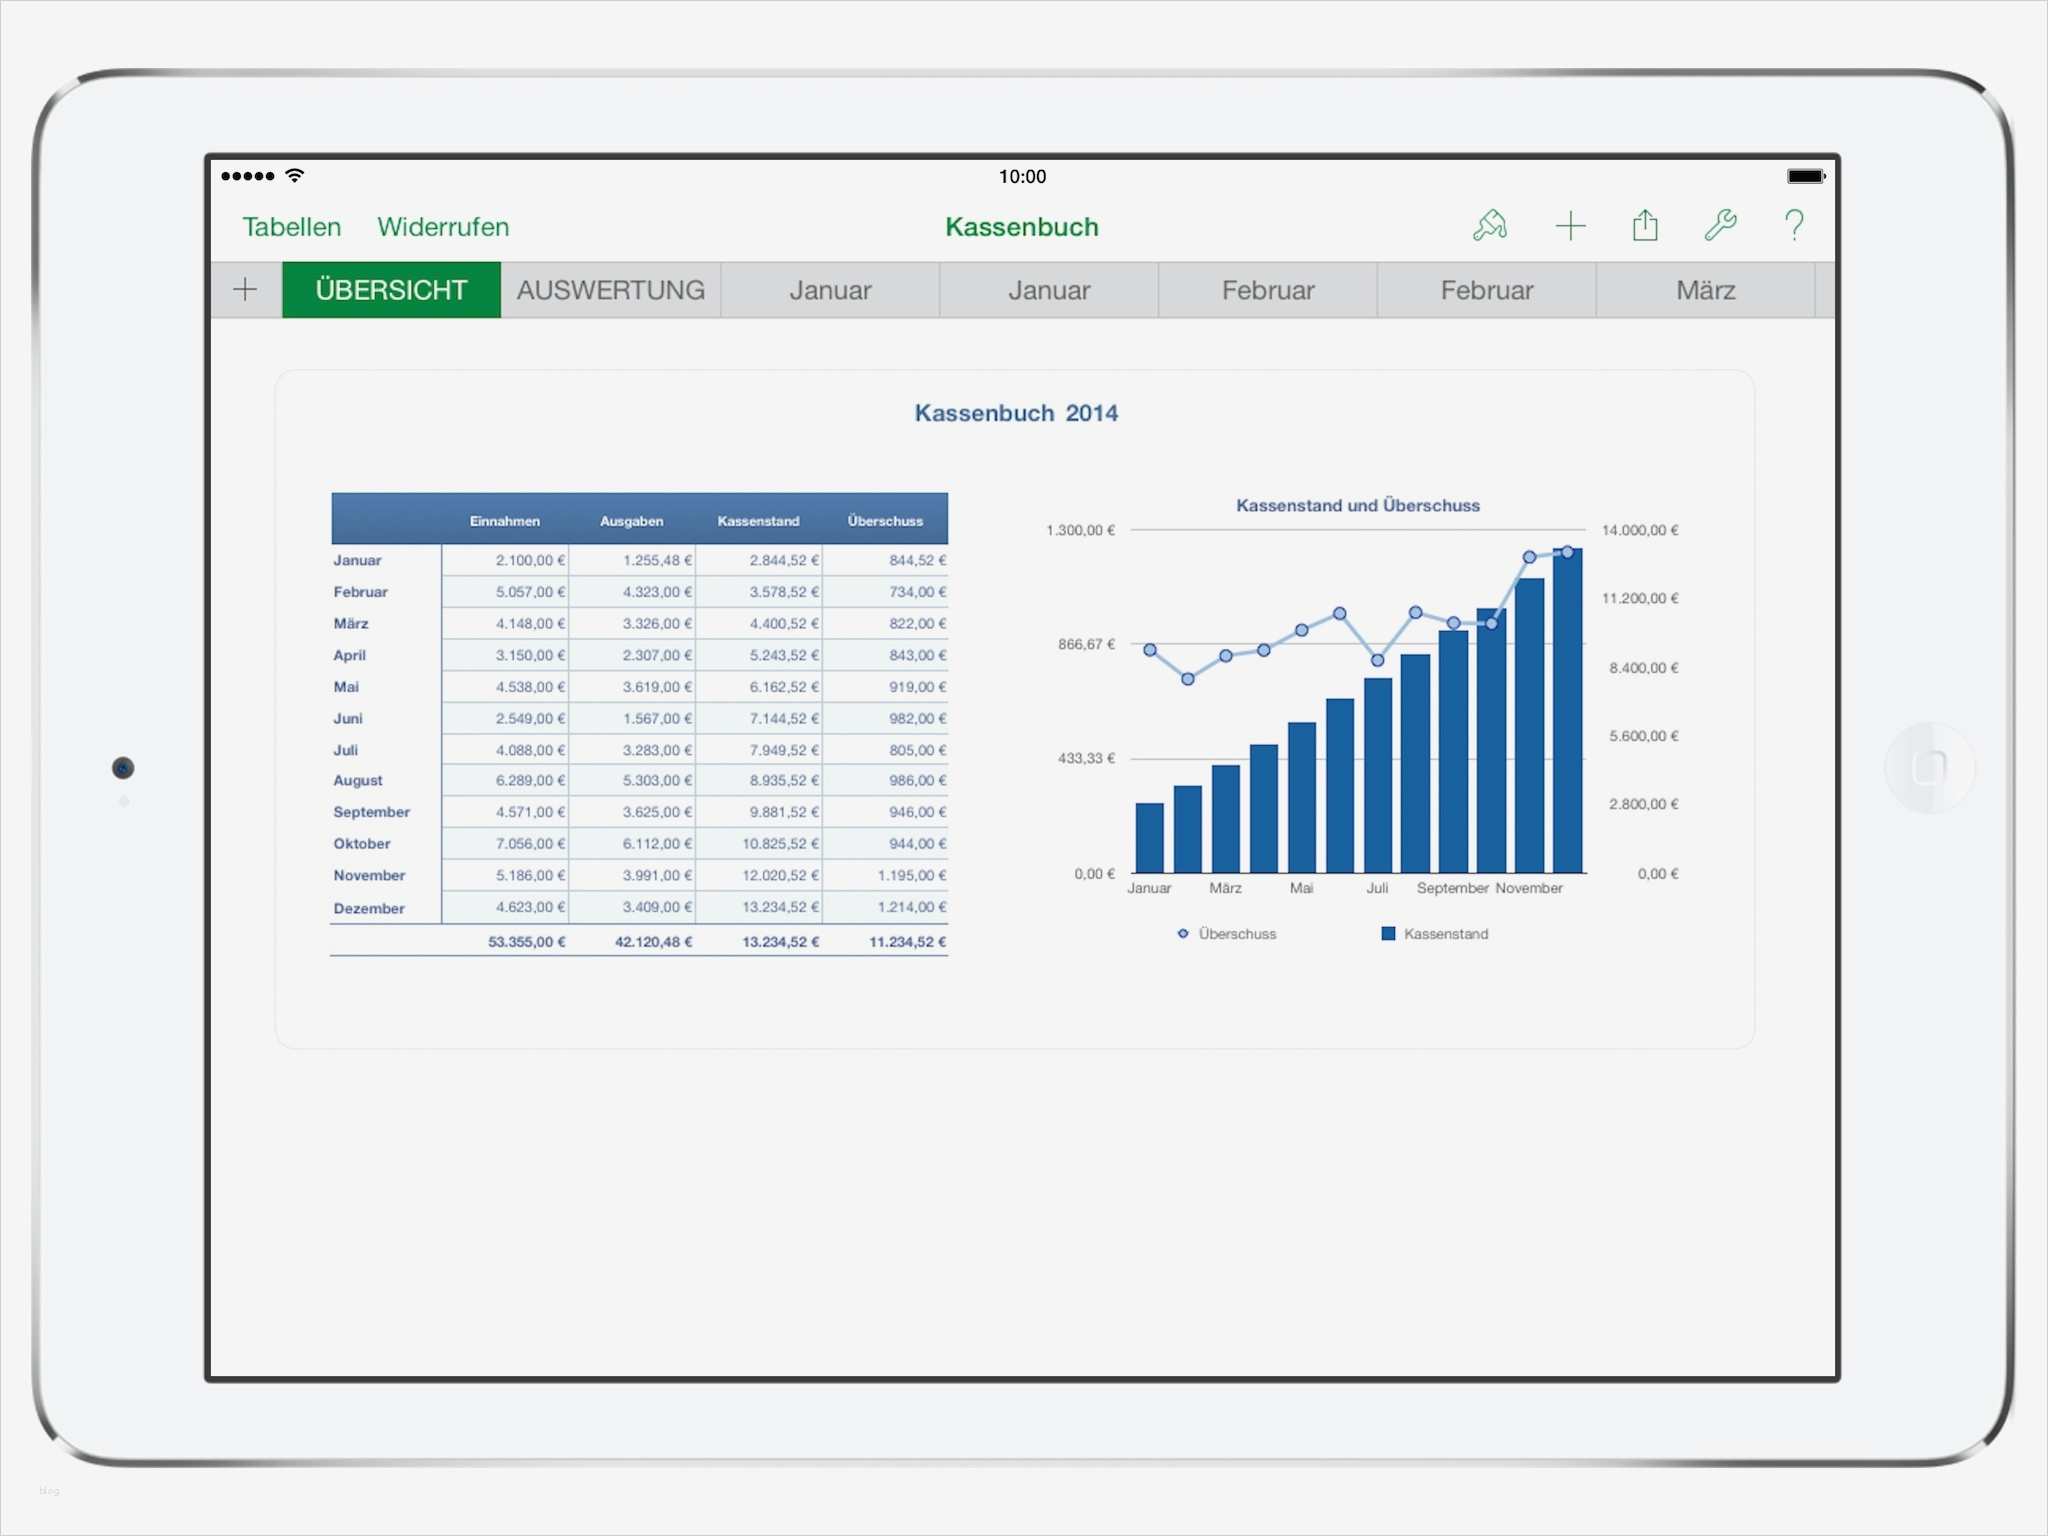Tap the total Einnahmen cell 53.355,00 €
Viewport: 2048px width, 1536px height.
(526, 942)
